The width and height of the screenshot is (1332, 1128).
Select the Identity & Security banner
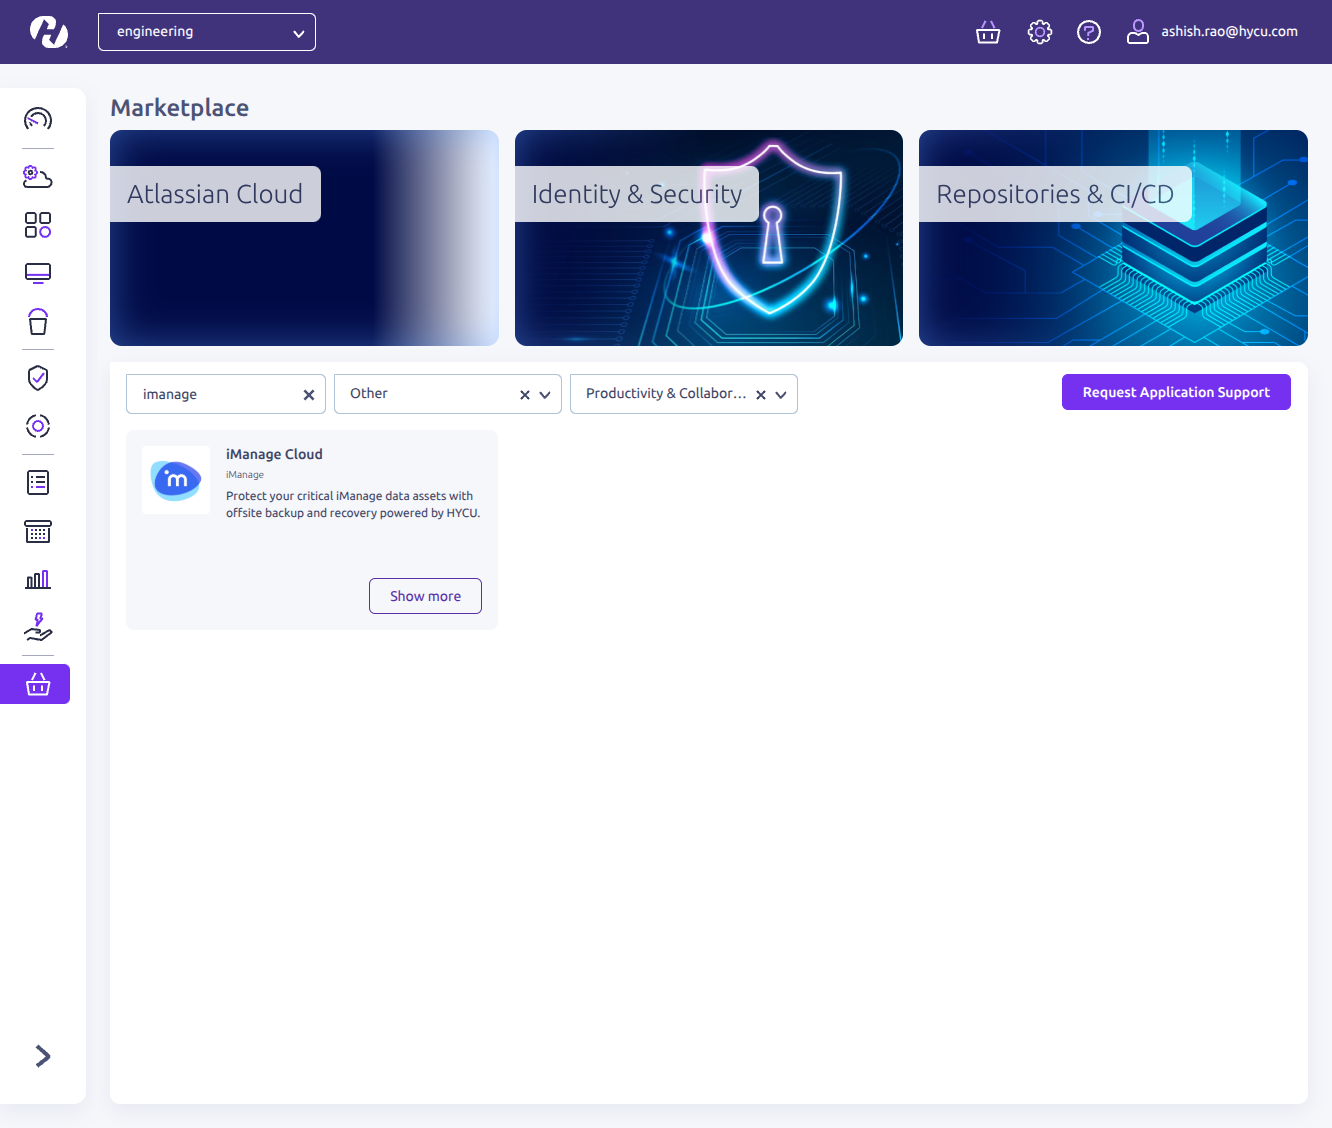pos(709,238)
